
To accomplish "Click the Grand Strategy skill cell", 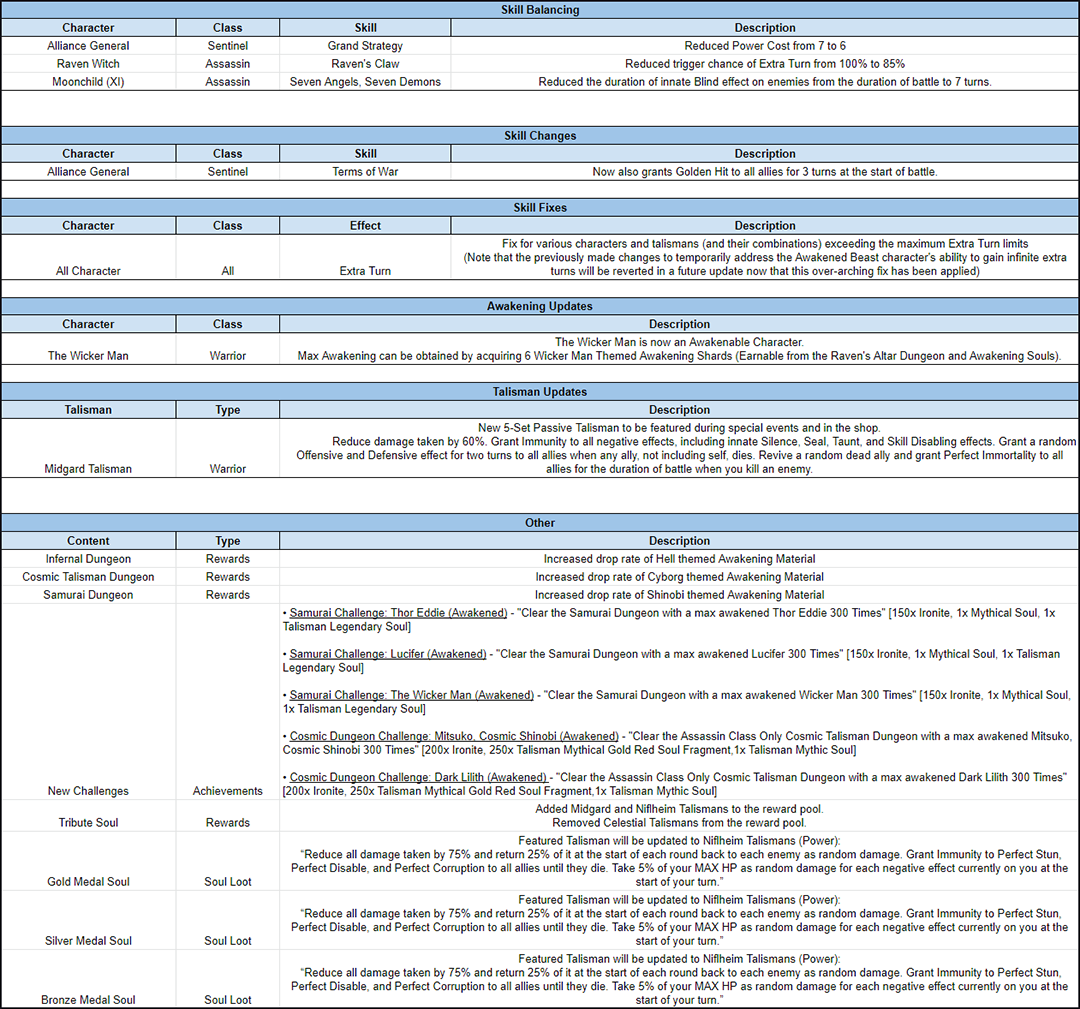I will tap(365, 46).
